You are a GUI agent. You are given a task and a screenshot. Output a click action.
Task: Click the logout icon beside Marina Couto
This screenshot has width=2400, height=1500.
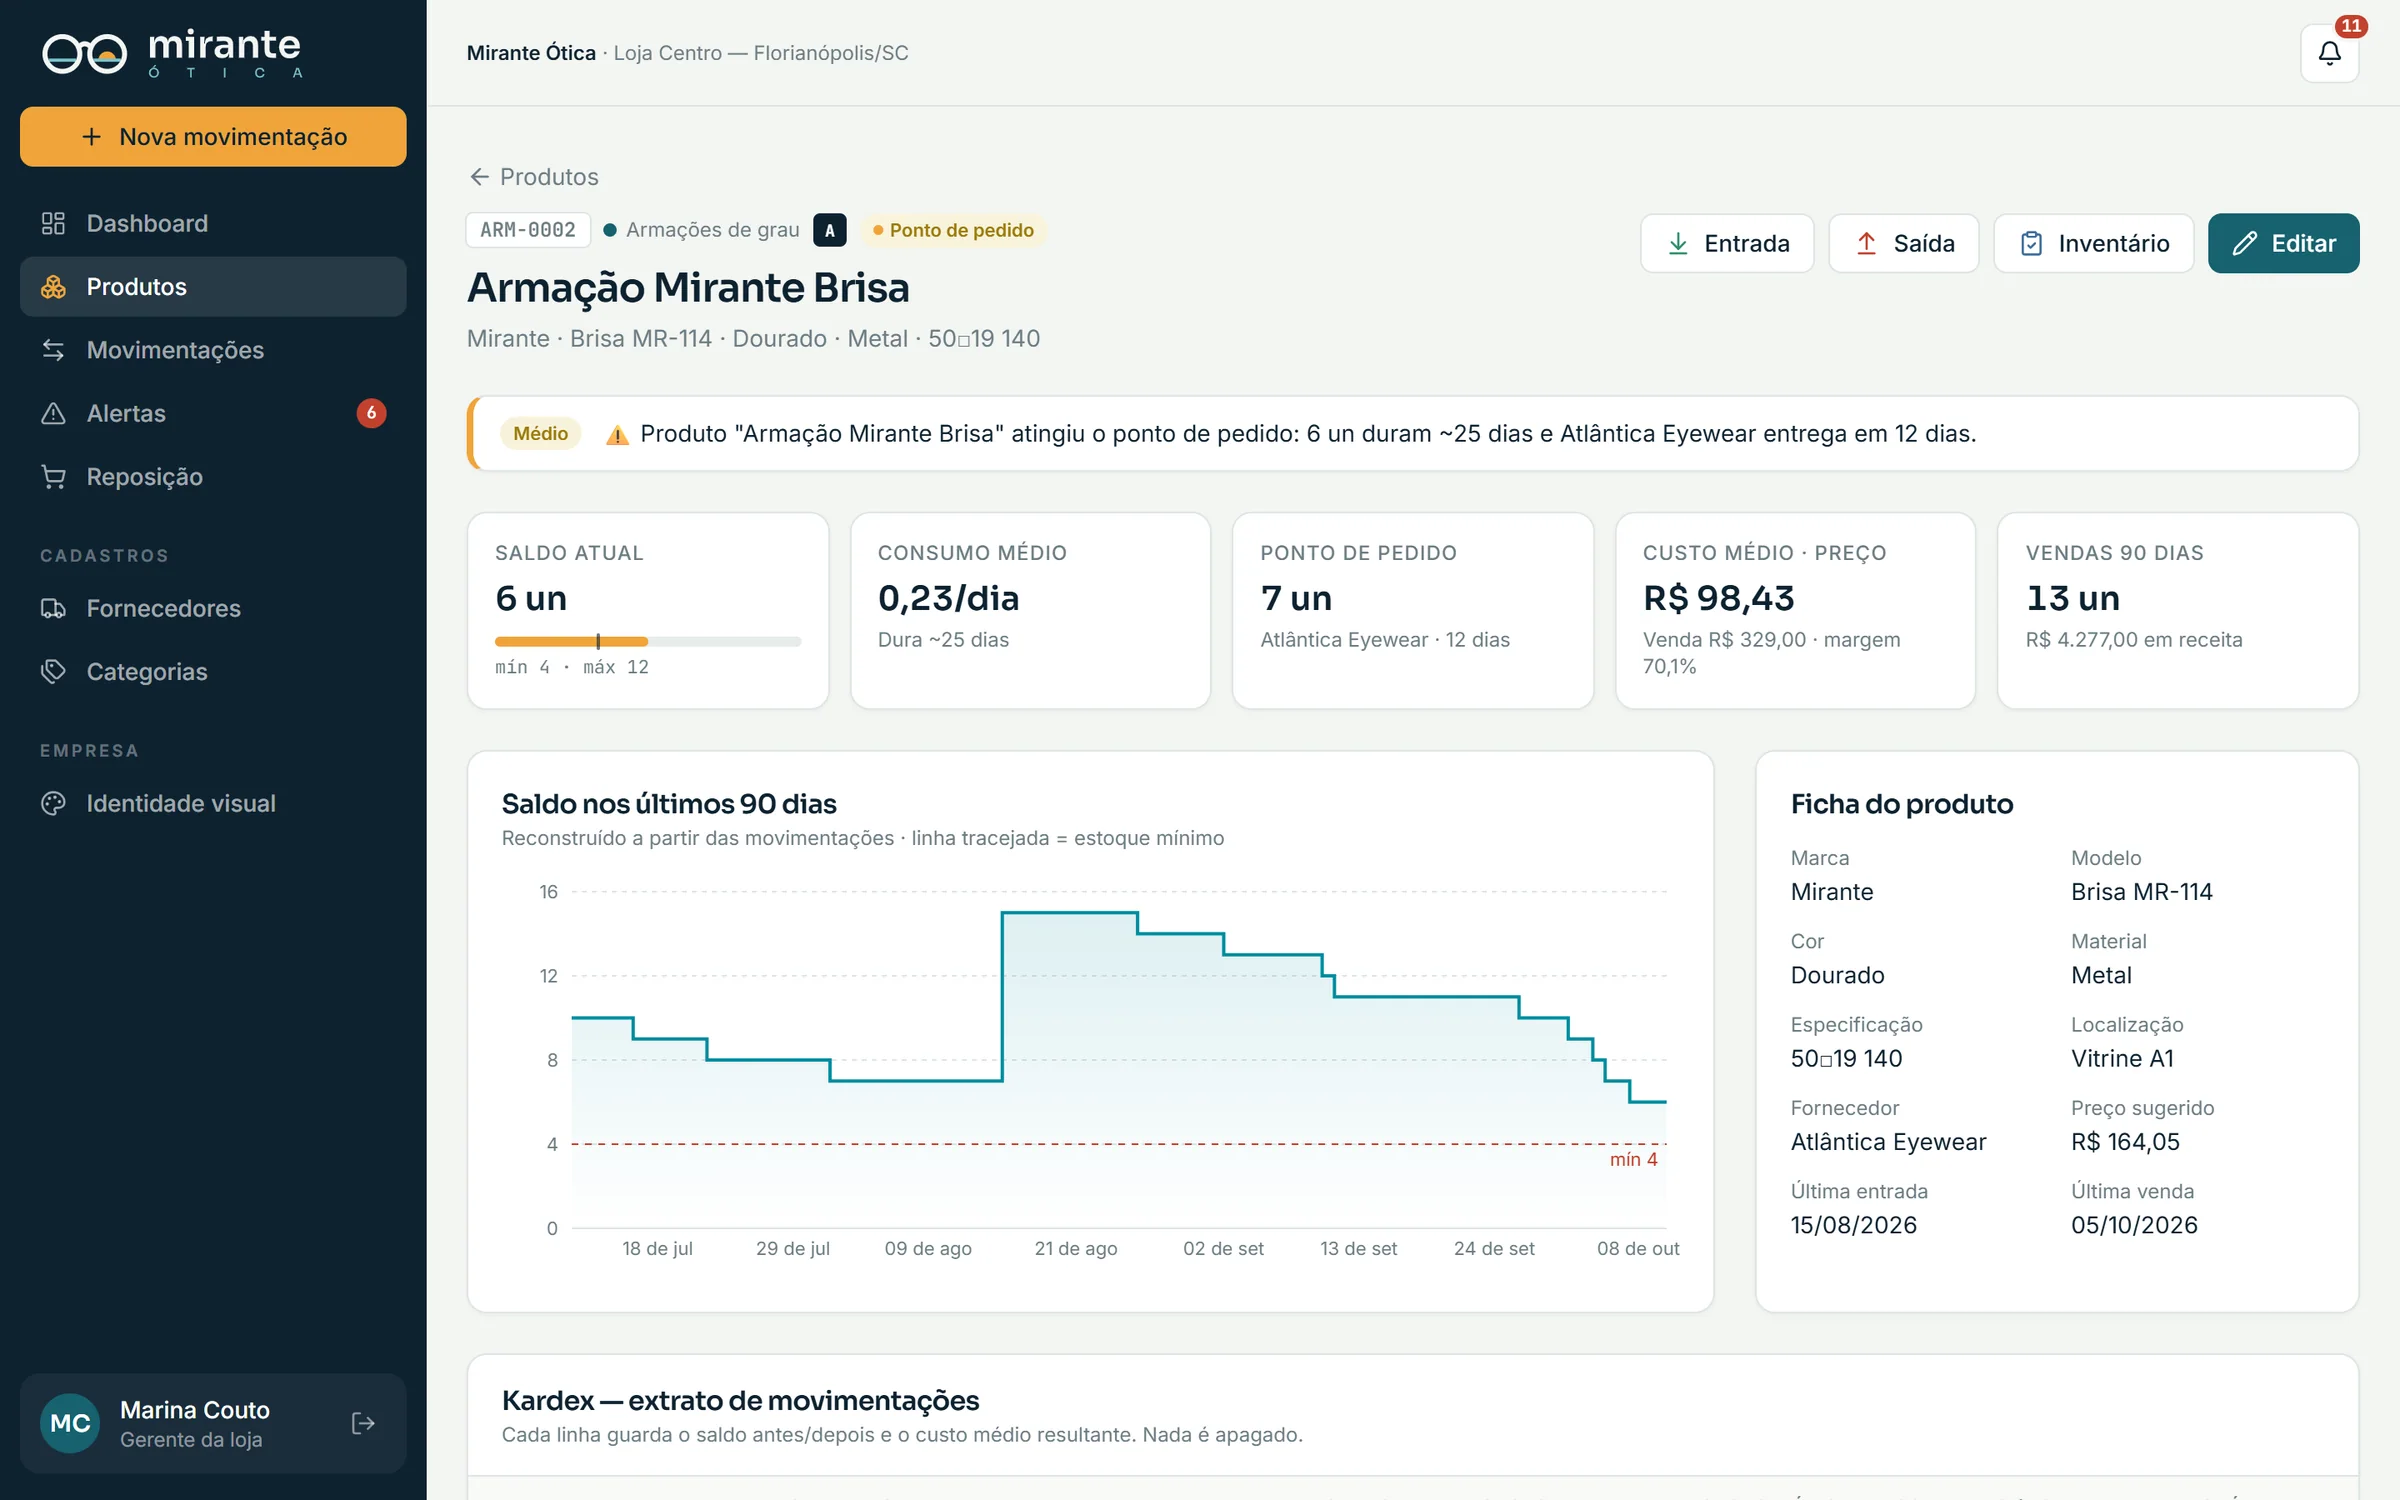tap(363, 1423)
